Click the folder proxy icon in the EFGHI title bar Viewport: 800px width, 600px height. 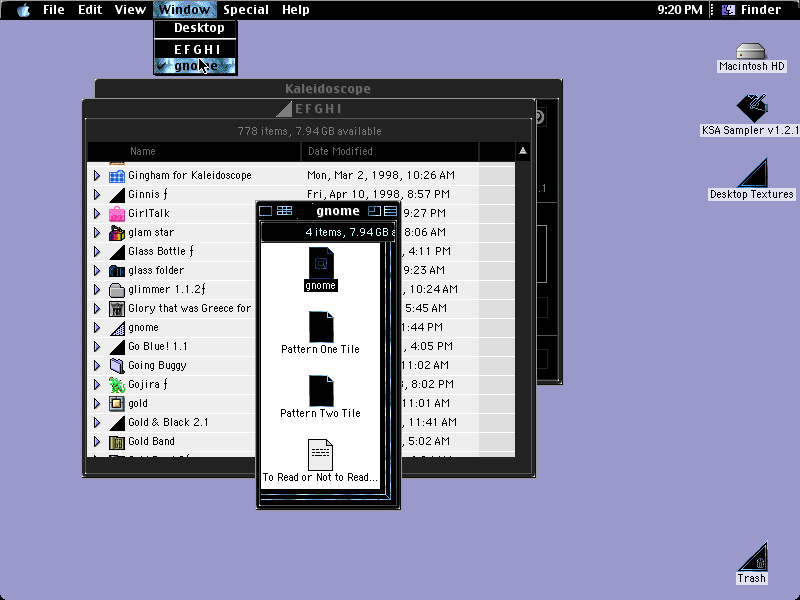pos(284,109)
